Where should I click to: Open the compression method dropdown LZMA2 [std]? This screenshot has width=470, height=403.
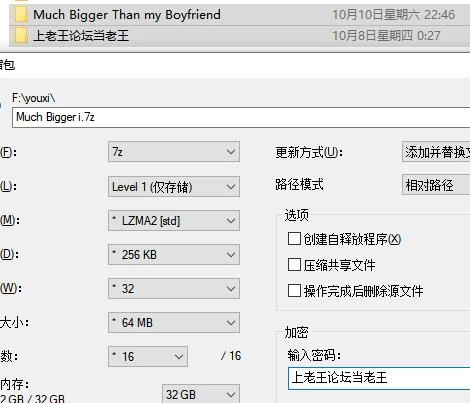(174, 221)
